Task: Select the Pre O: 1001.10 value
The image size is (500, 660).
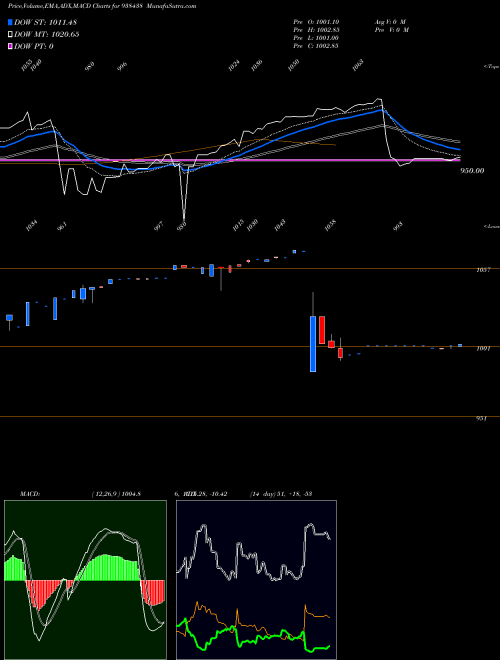Action: point(316,21)
